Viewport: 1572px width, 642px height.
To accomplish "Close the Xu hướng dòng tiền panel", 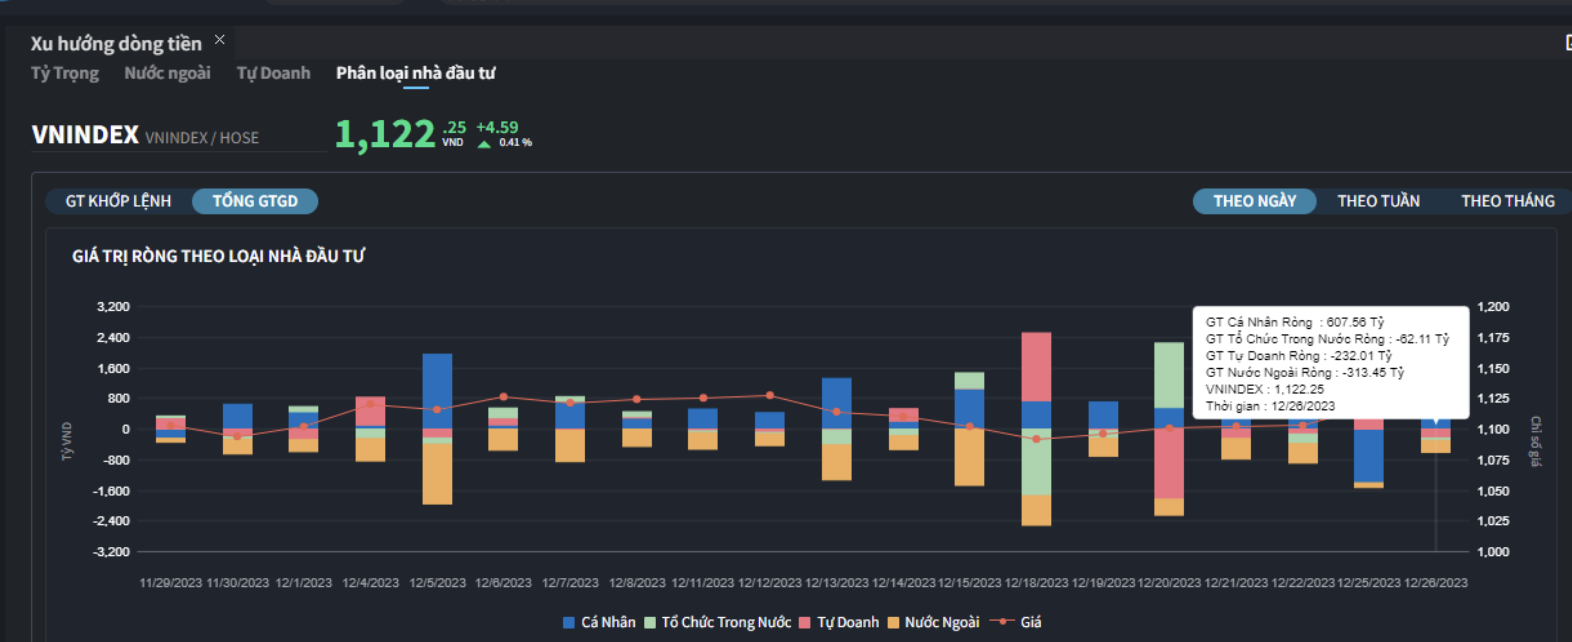I will (220, 40).
